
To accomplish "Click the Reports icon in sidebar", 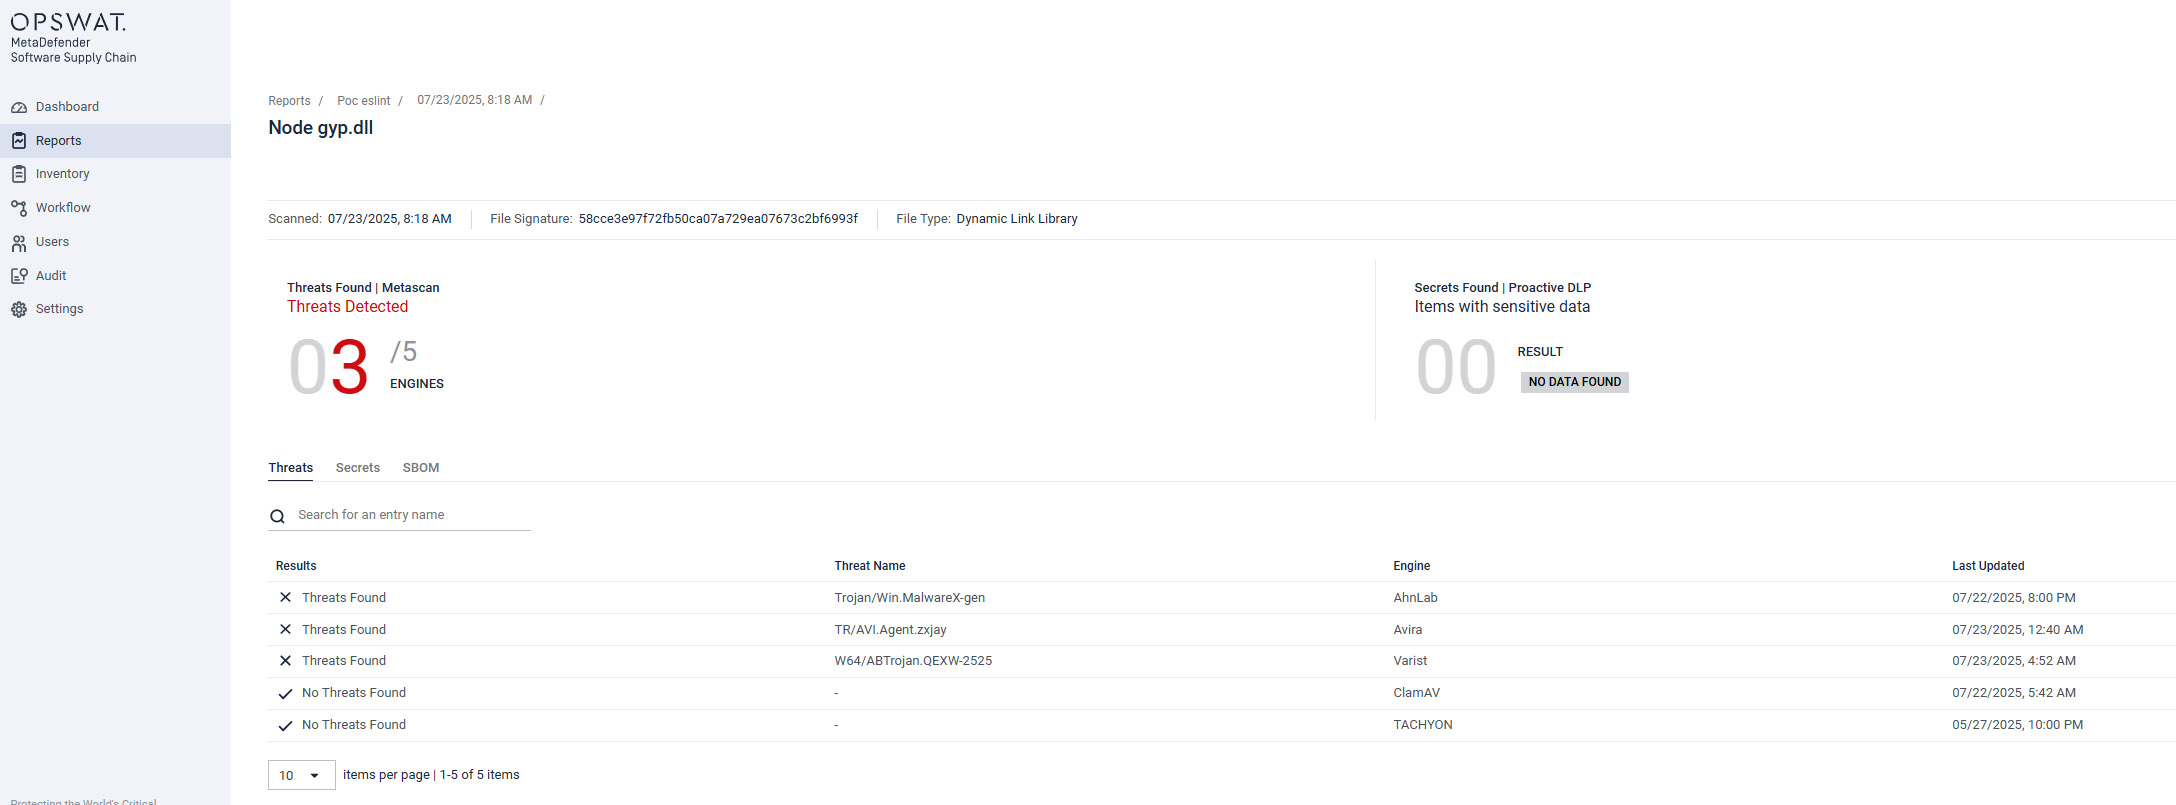I will point(19,141).
